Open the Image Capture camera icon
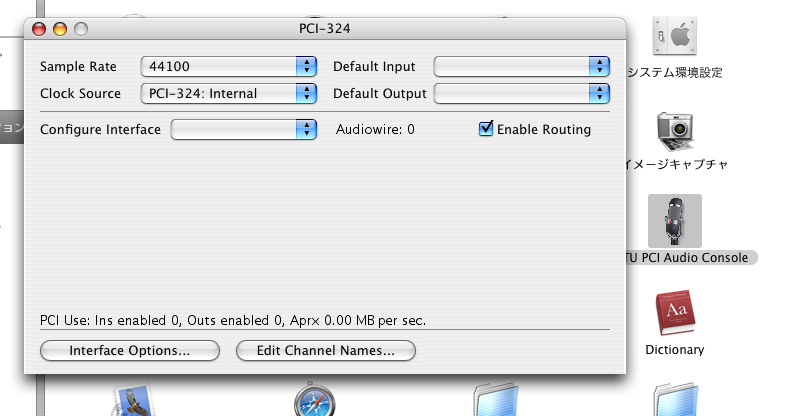Viewport: 792px width, 416px height. pos(675,131)
